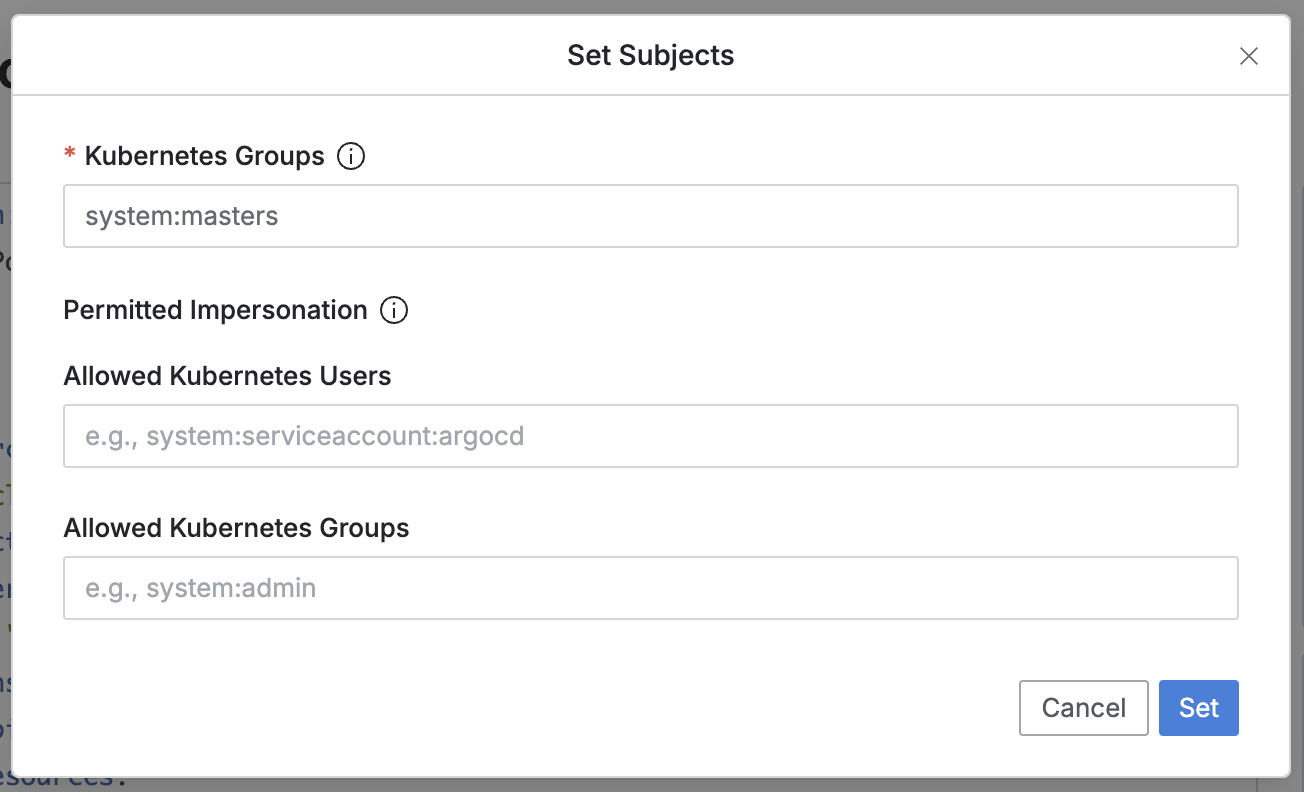Click the info icon beside Kubernetes Groups
Image resolution: width=1304 pixels, height=792 pixels.
pyautogui.click(x=351, y=156)
